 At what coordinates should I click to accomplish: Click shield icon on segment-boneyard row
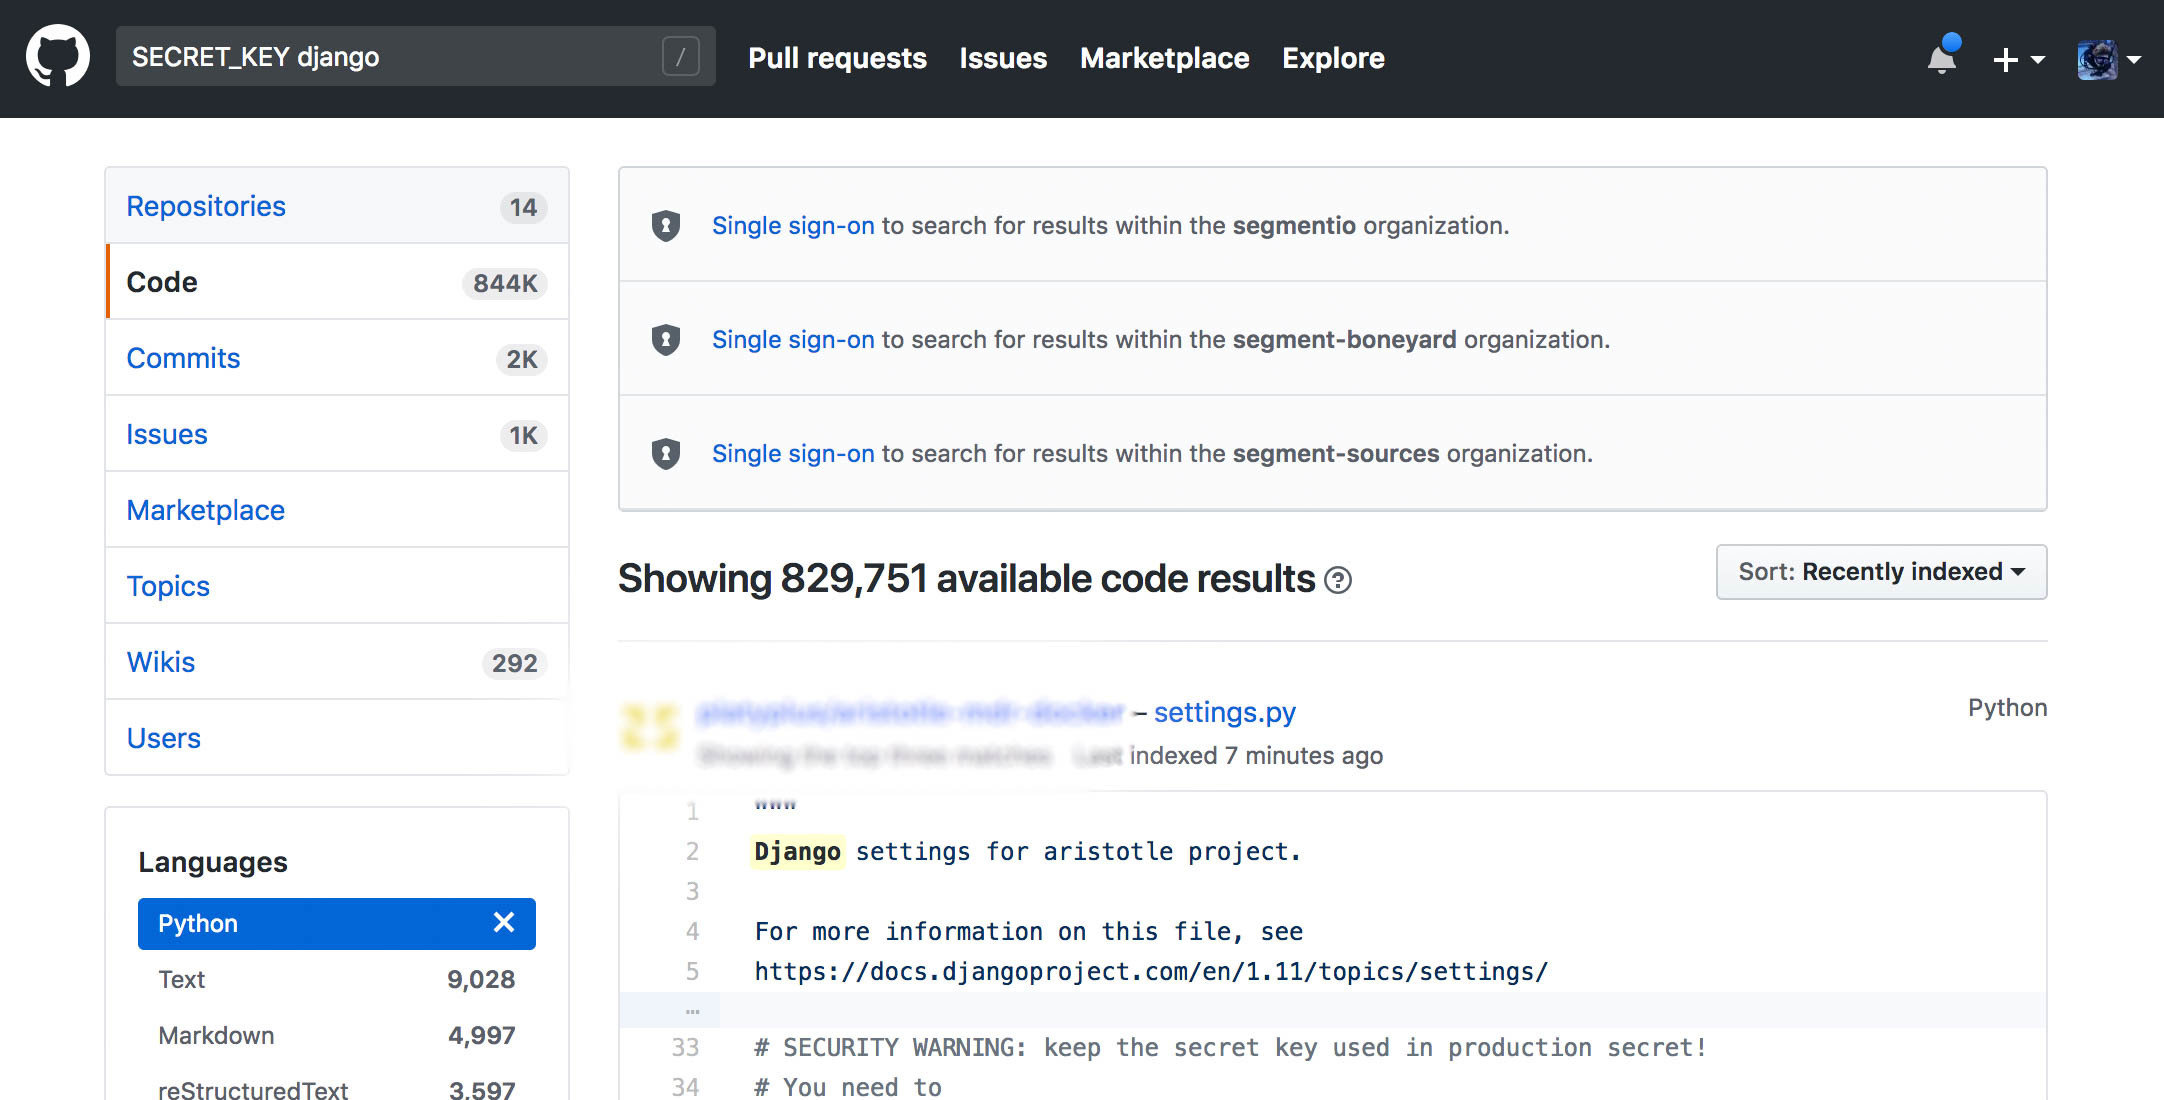(x=666, y=340)
